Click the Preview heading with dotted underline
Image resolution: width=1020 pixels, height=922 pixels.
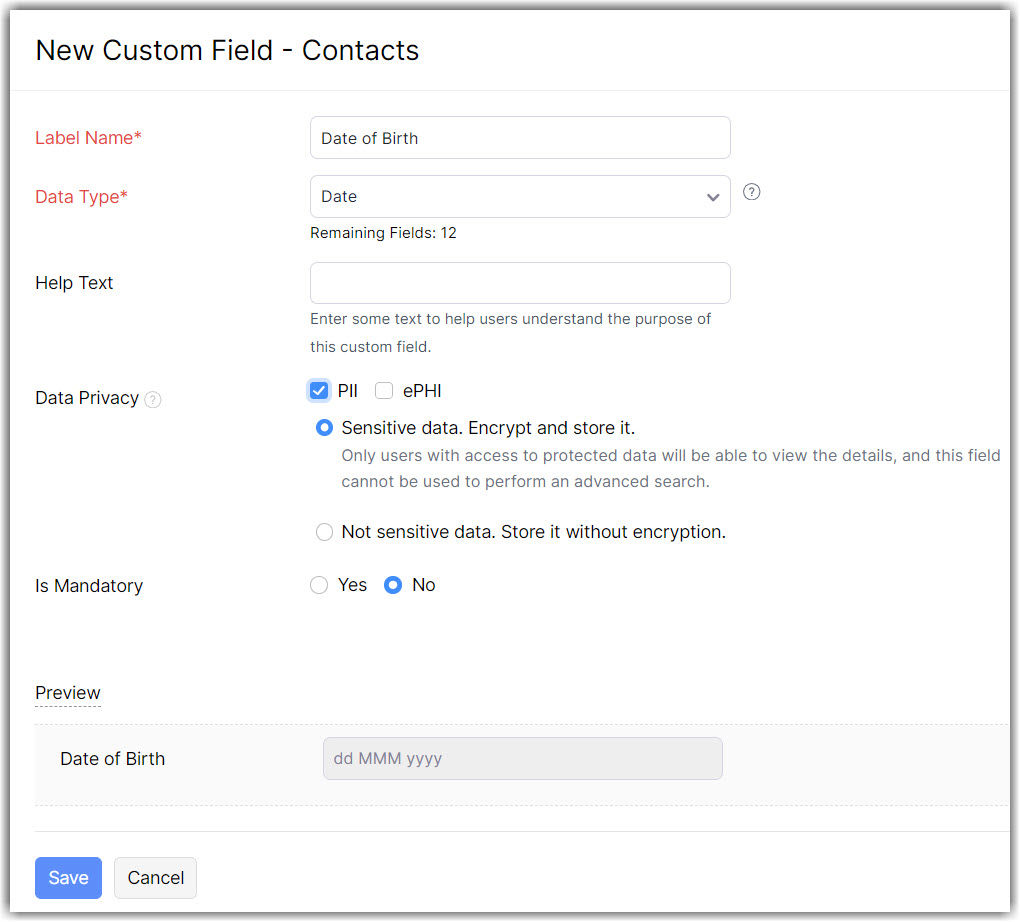[x=68, y=693]
